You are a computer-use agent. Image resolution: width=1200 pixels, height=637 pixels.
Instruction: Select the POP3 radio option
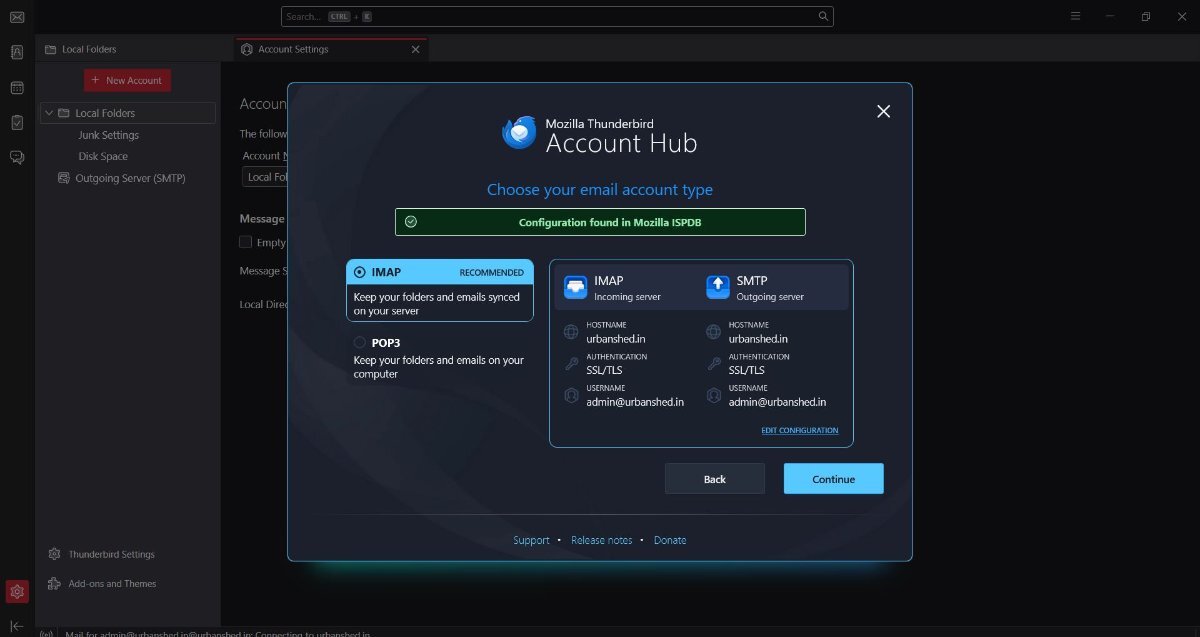360,342
